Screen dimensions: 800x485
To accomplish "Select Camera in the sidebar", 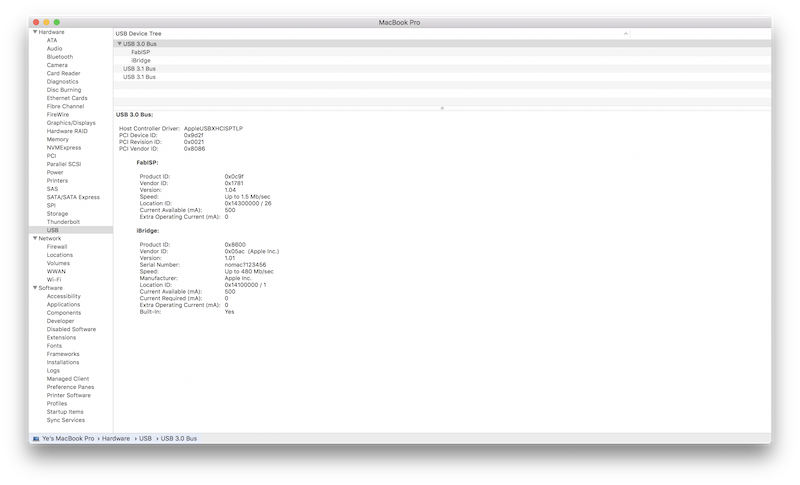I will tap(57, 65).
